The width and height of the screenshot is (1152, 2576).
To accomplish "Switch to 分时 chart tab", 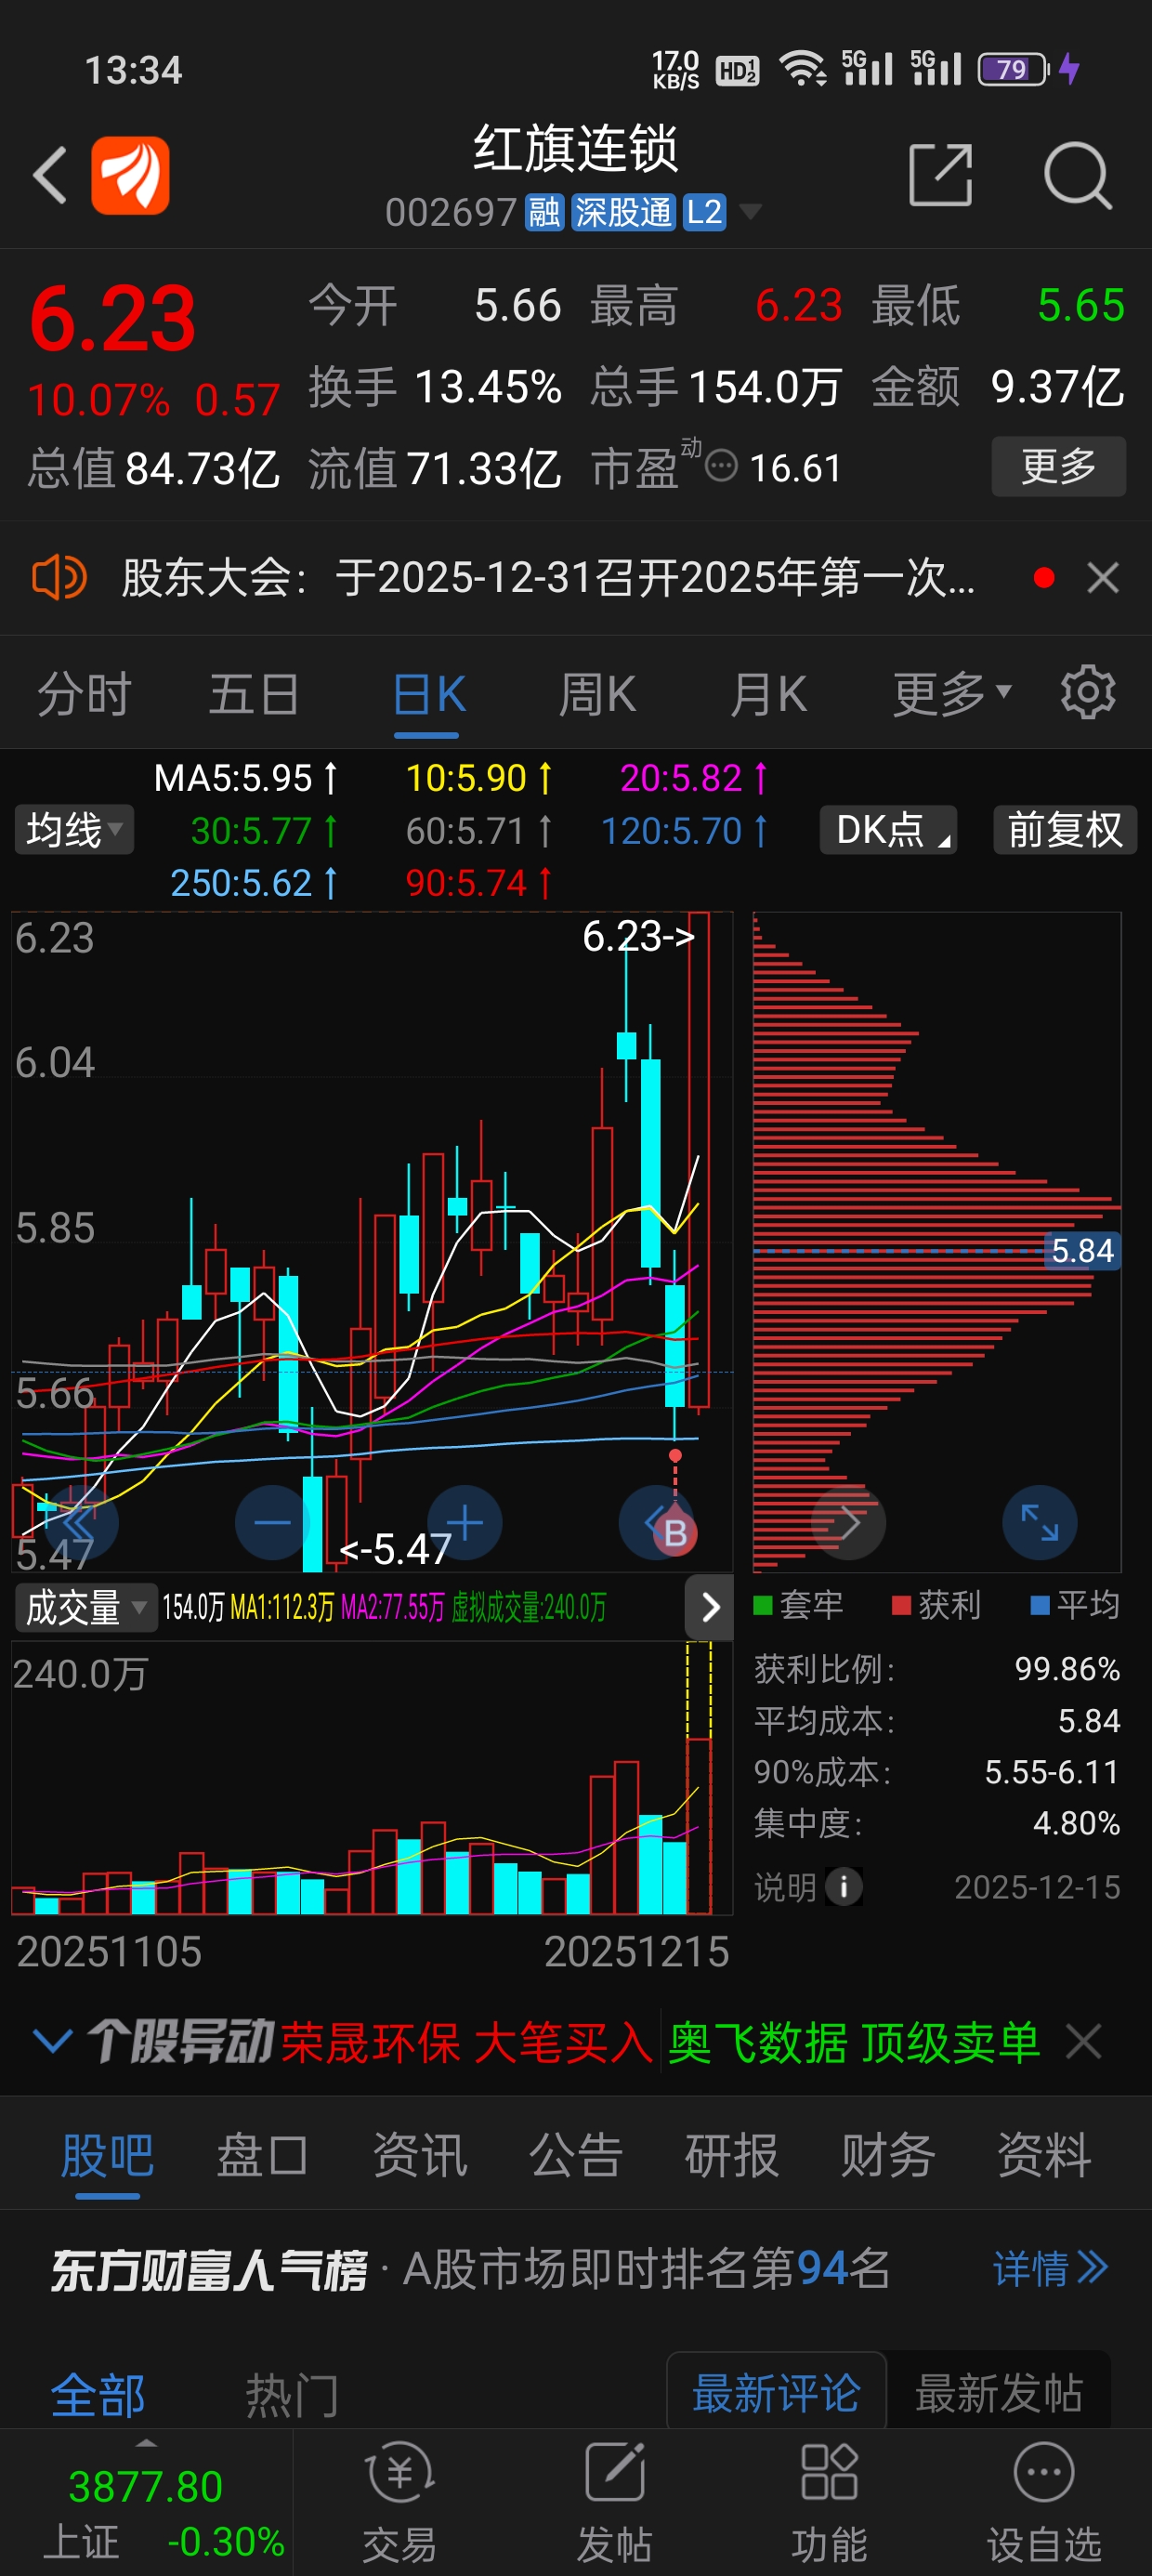I will (x=85, y=693).
